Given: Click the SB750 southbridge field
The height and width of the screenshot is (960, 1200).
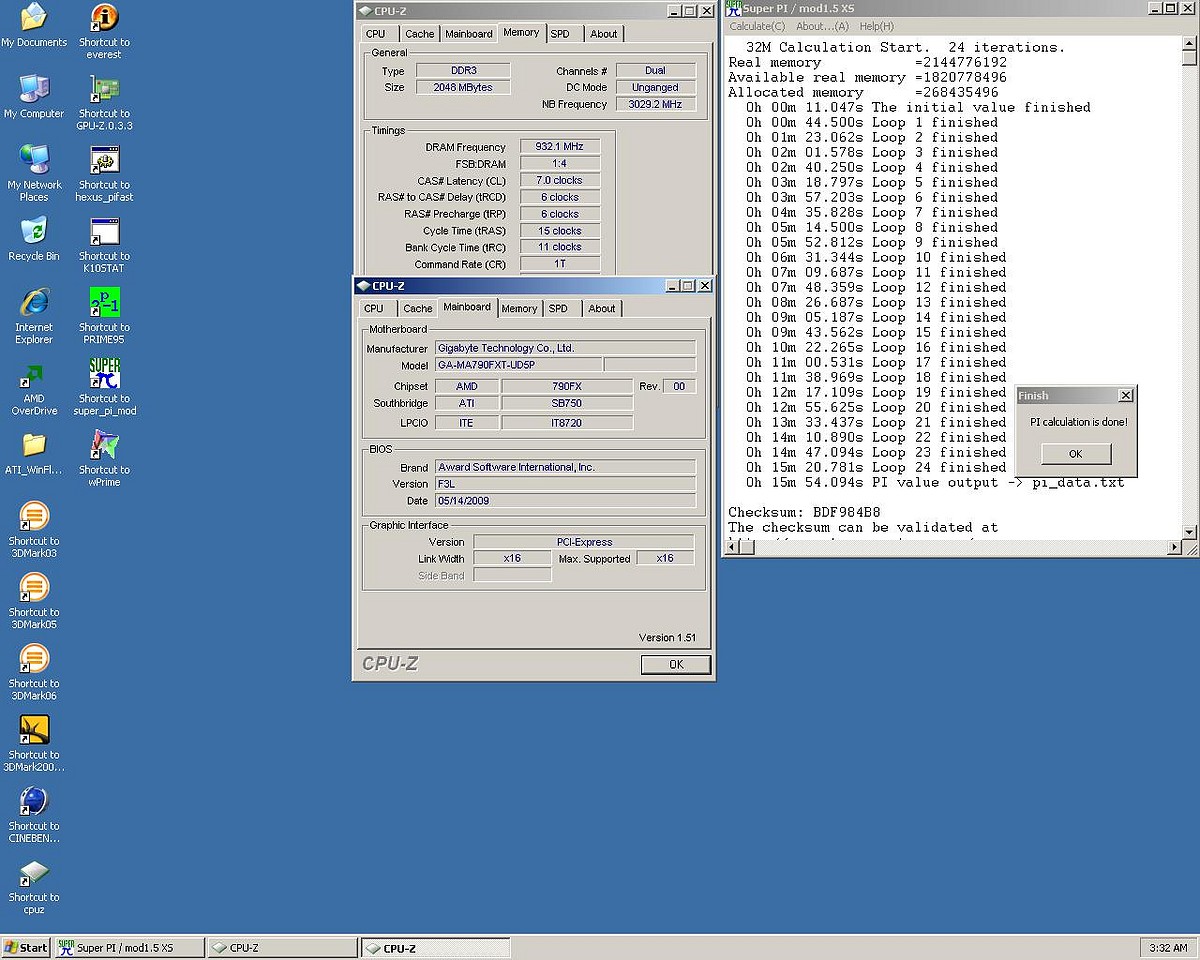Looking at the screenshot, I should [566, 403].
